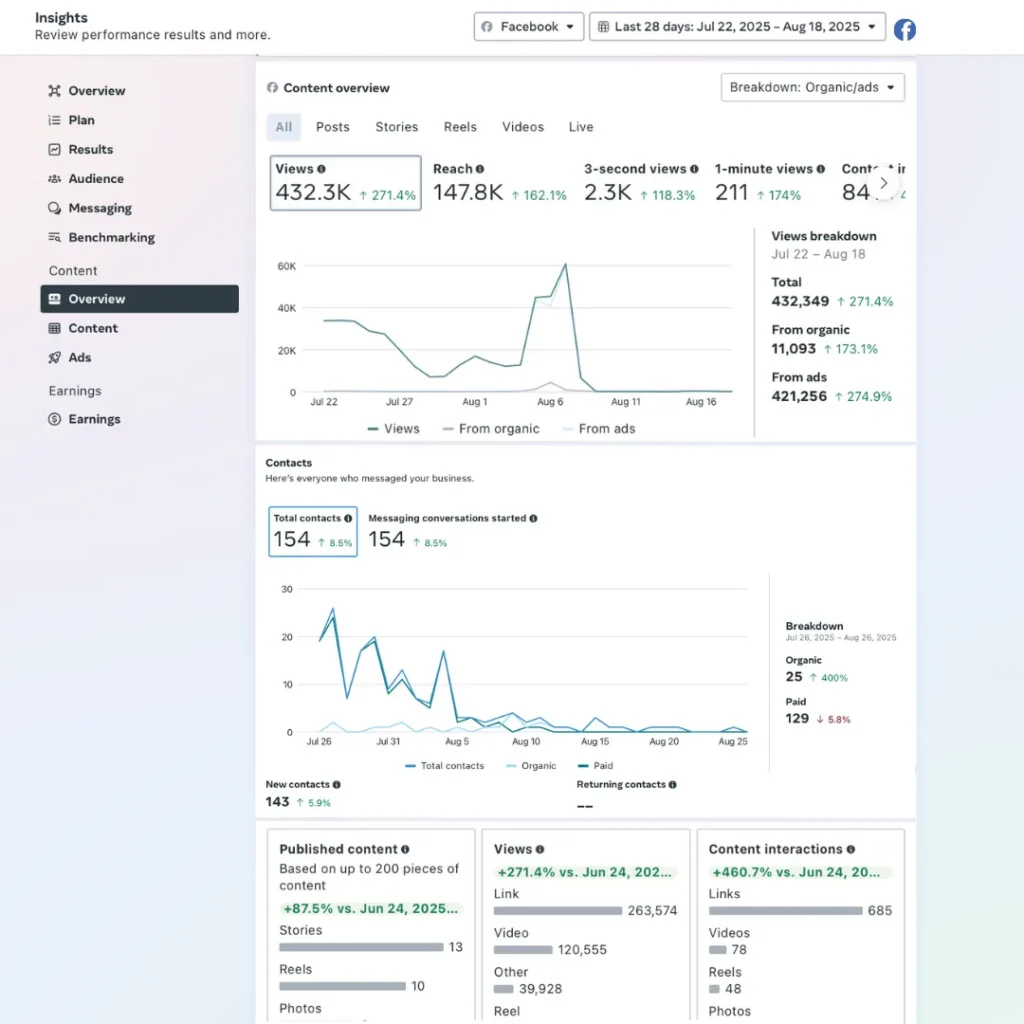Open the Facebook platform dropdown

[528, 27]
